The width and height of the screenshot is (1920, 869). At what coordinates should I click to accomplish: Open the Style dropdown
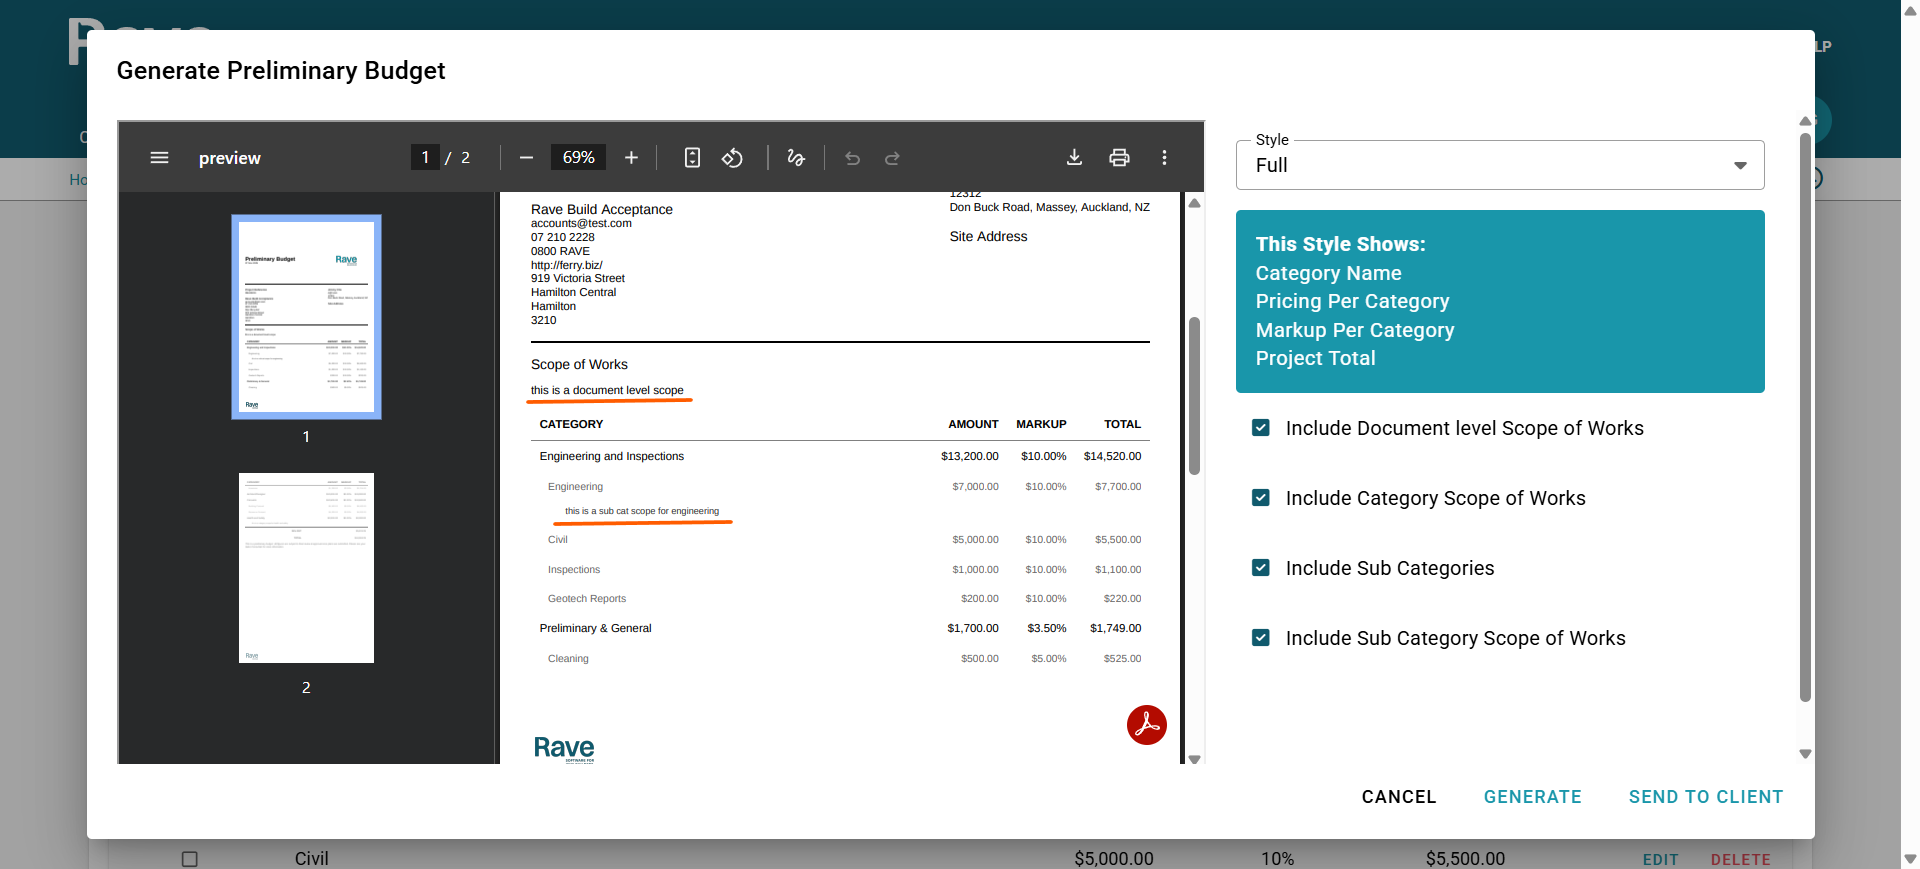[1499, 166]
